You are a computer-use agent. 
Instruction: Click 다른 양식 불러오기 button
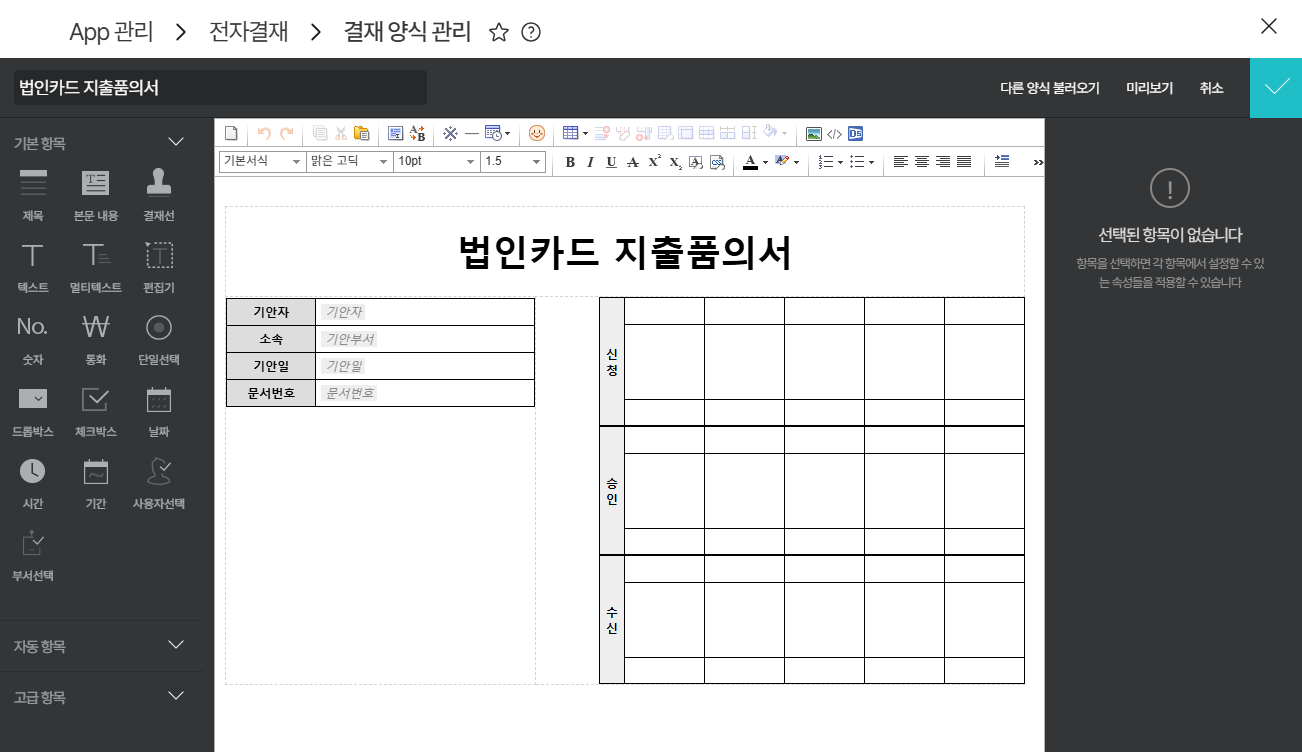1049,88
